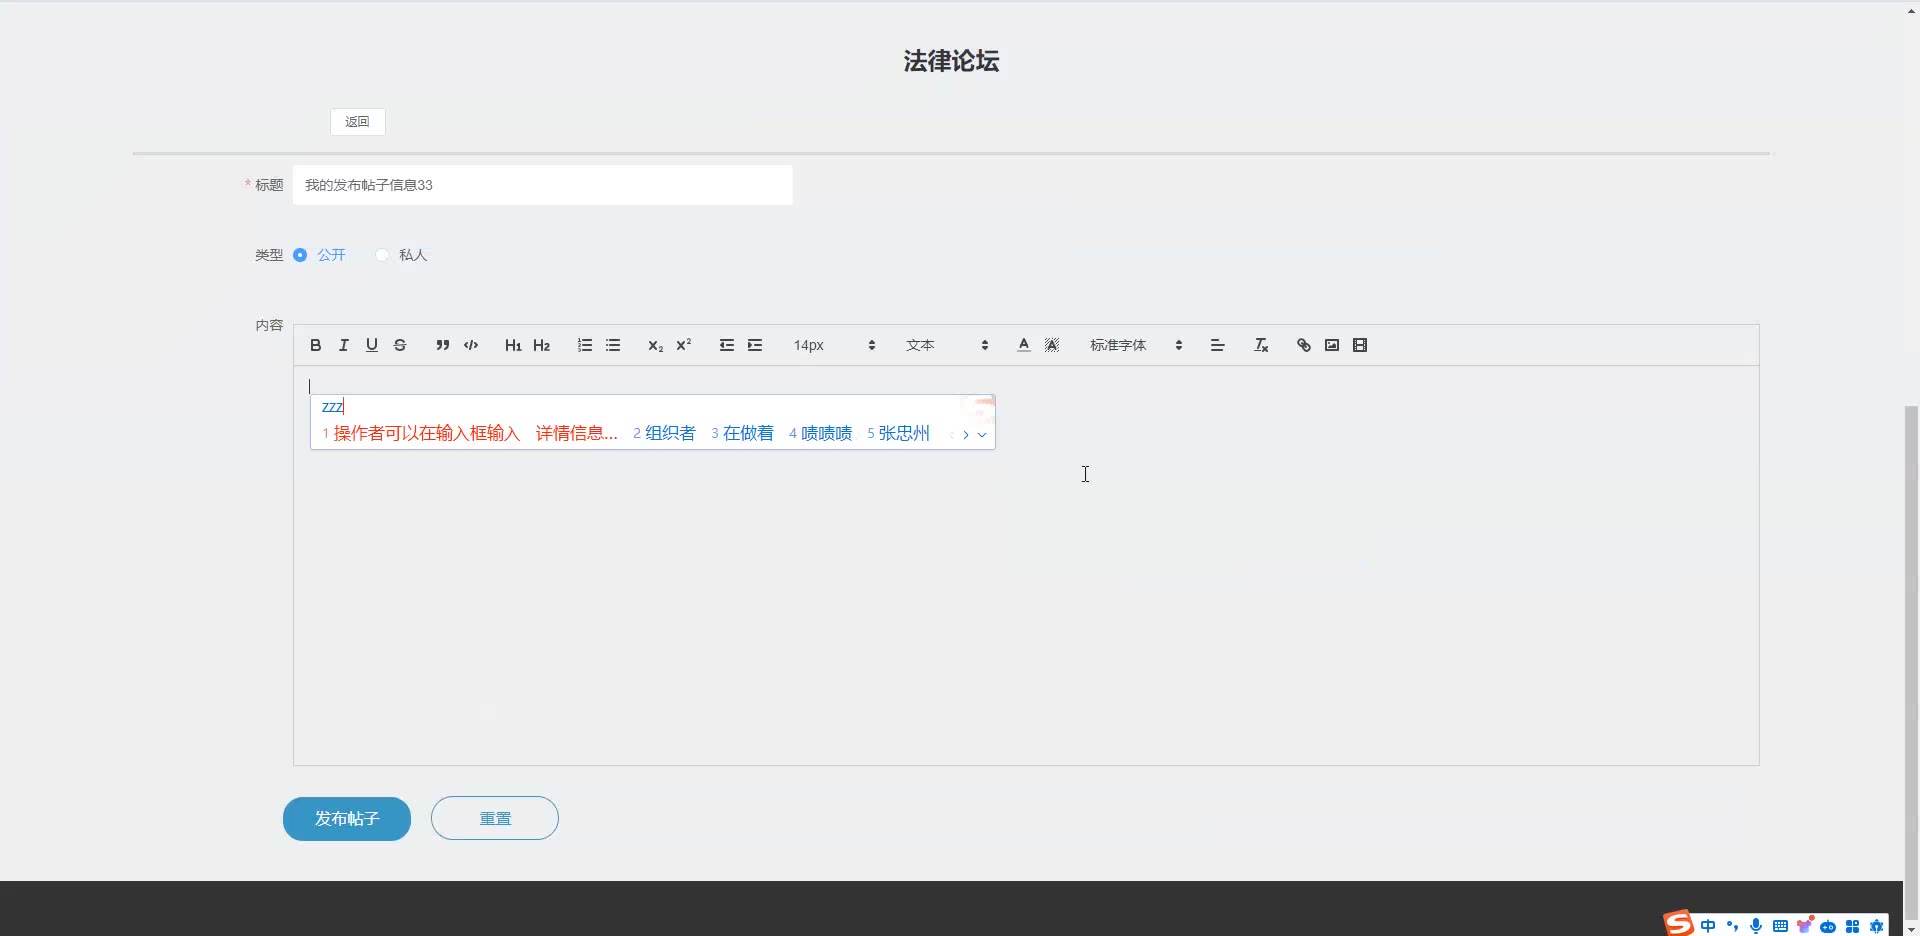1920x936 pixels.
Task: Open Sogou game mode icon
Action: 1828,926
